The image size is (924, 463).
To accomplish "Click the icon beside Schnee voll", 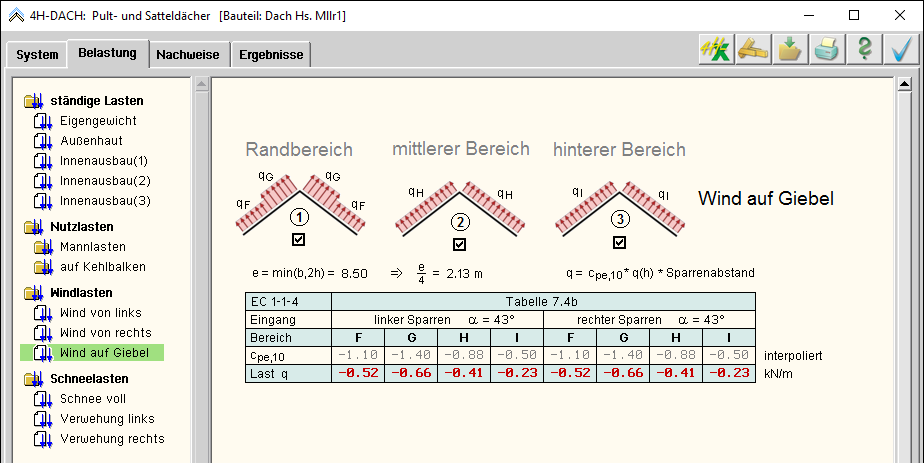I will [x=42, y=399].
